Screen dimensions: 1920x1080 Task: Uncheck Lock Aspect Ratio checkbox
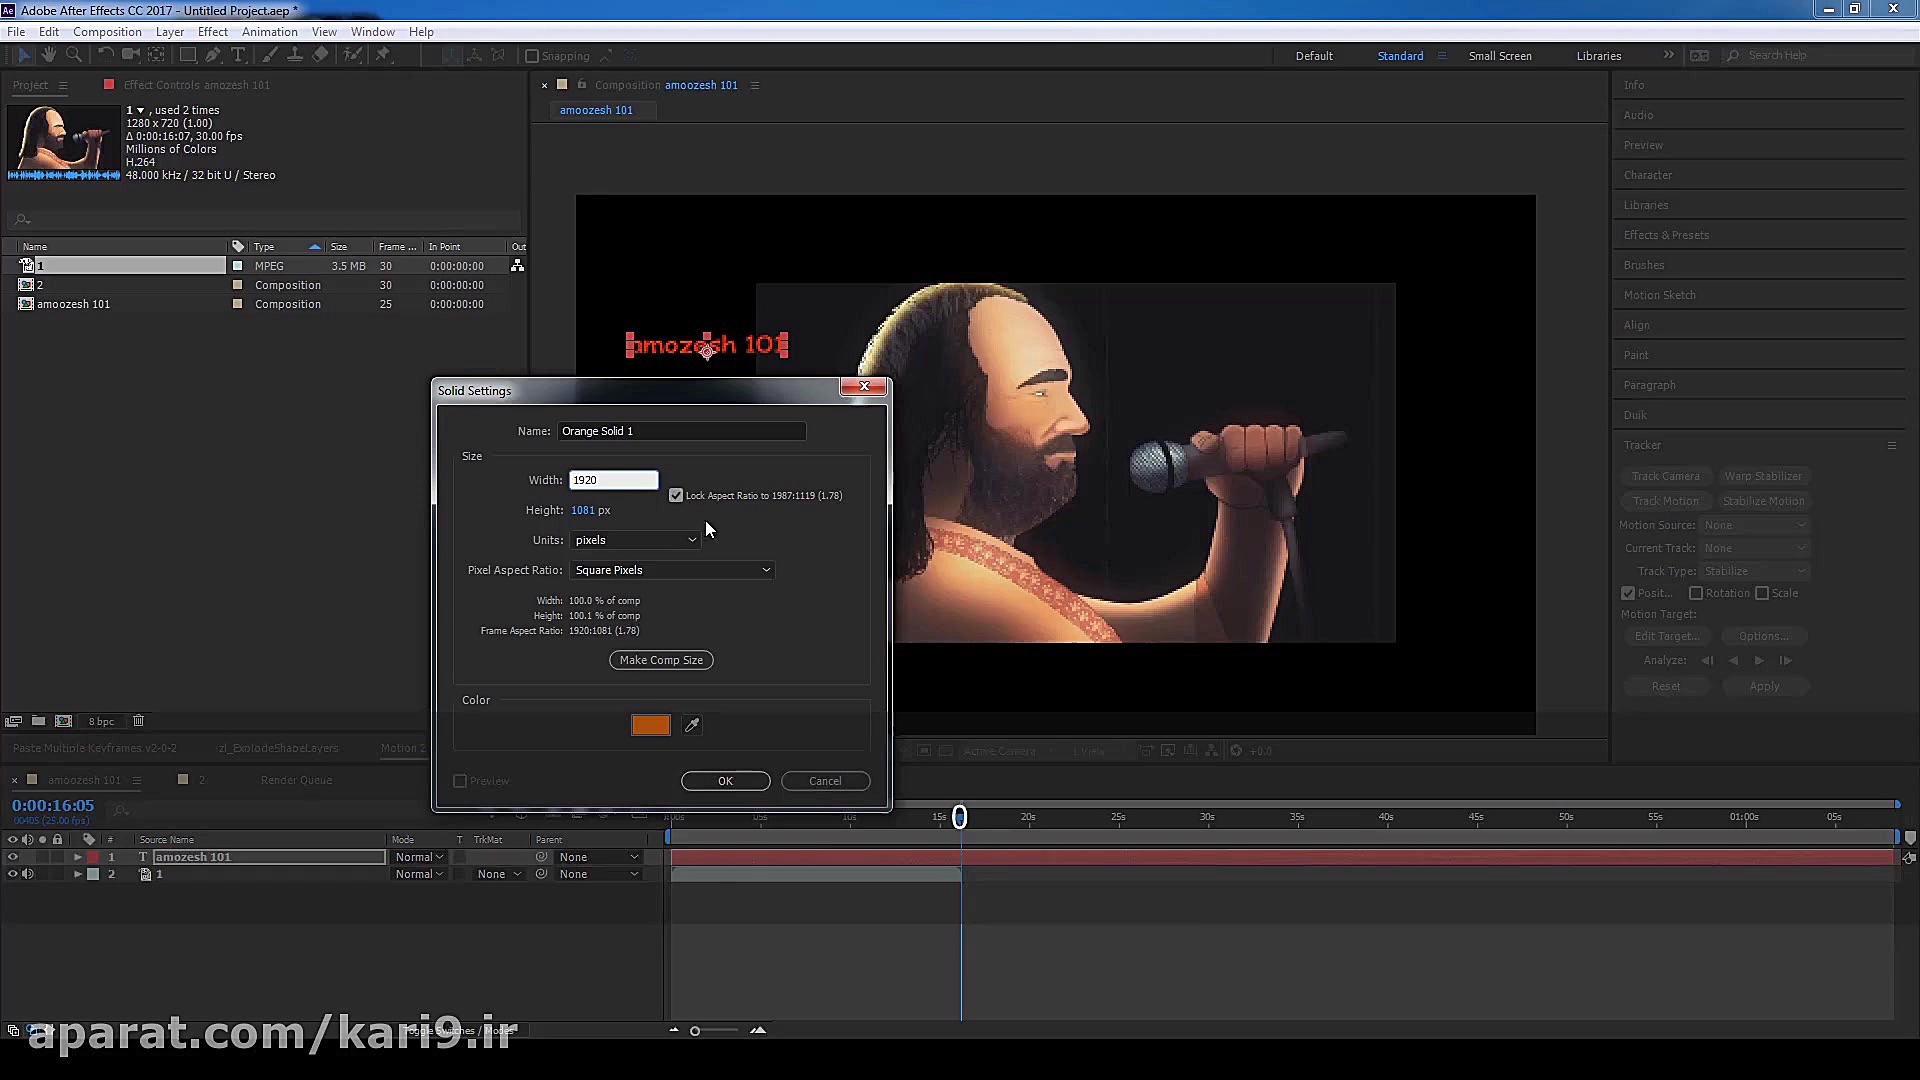coord(676,495)
